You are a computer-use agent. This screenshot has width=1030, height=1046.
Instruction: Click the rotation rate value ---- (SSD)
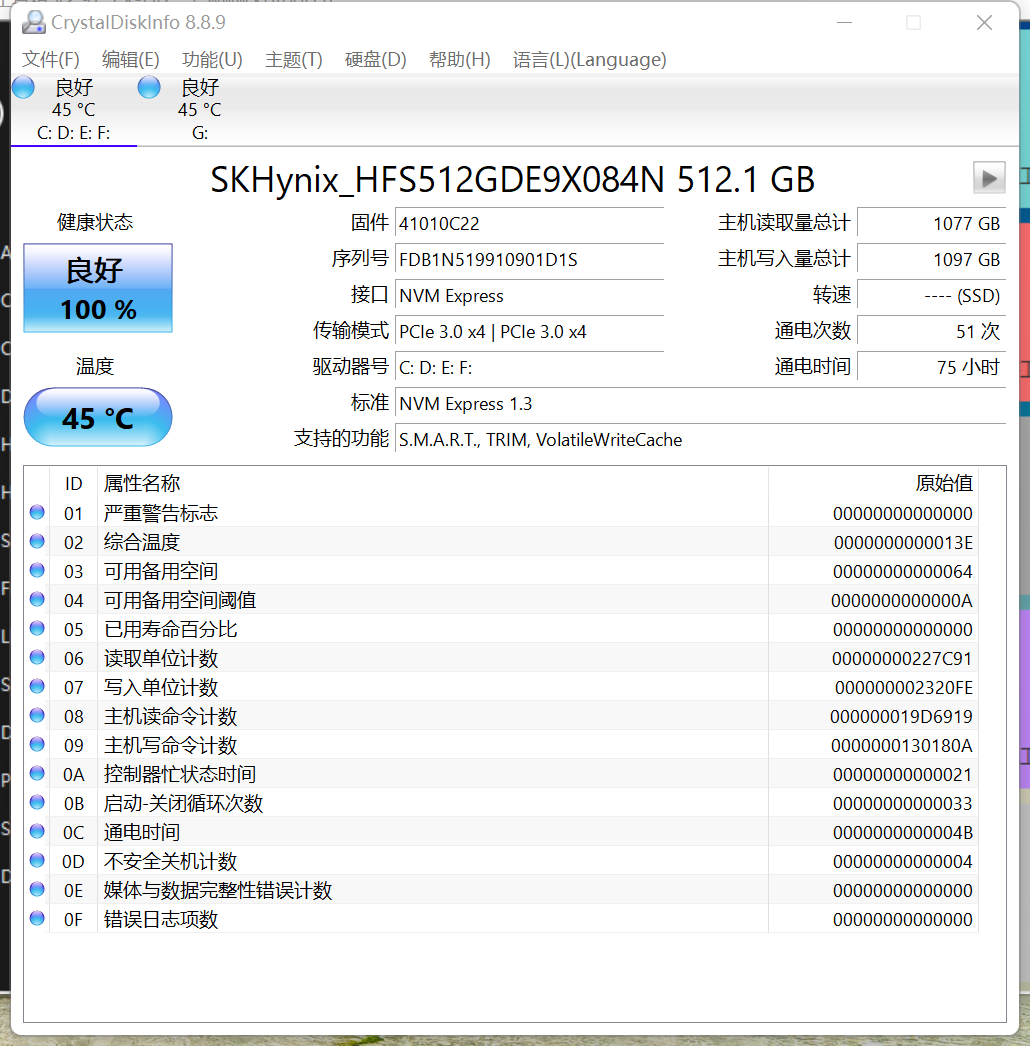[931, 296]
